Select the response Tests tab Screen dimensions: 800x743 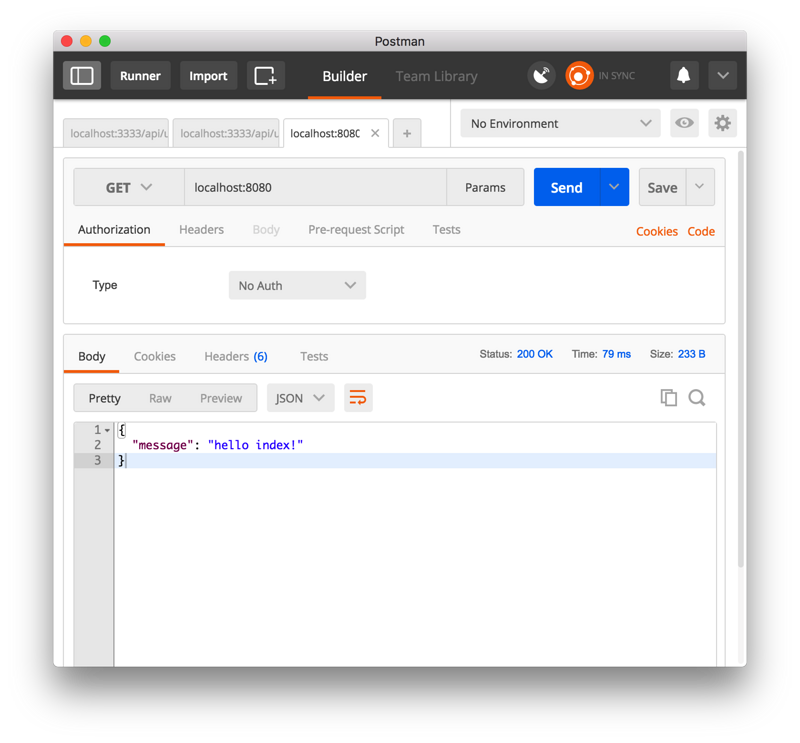tap(314, 356)
